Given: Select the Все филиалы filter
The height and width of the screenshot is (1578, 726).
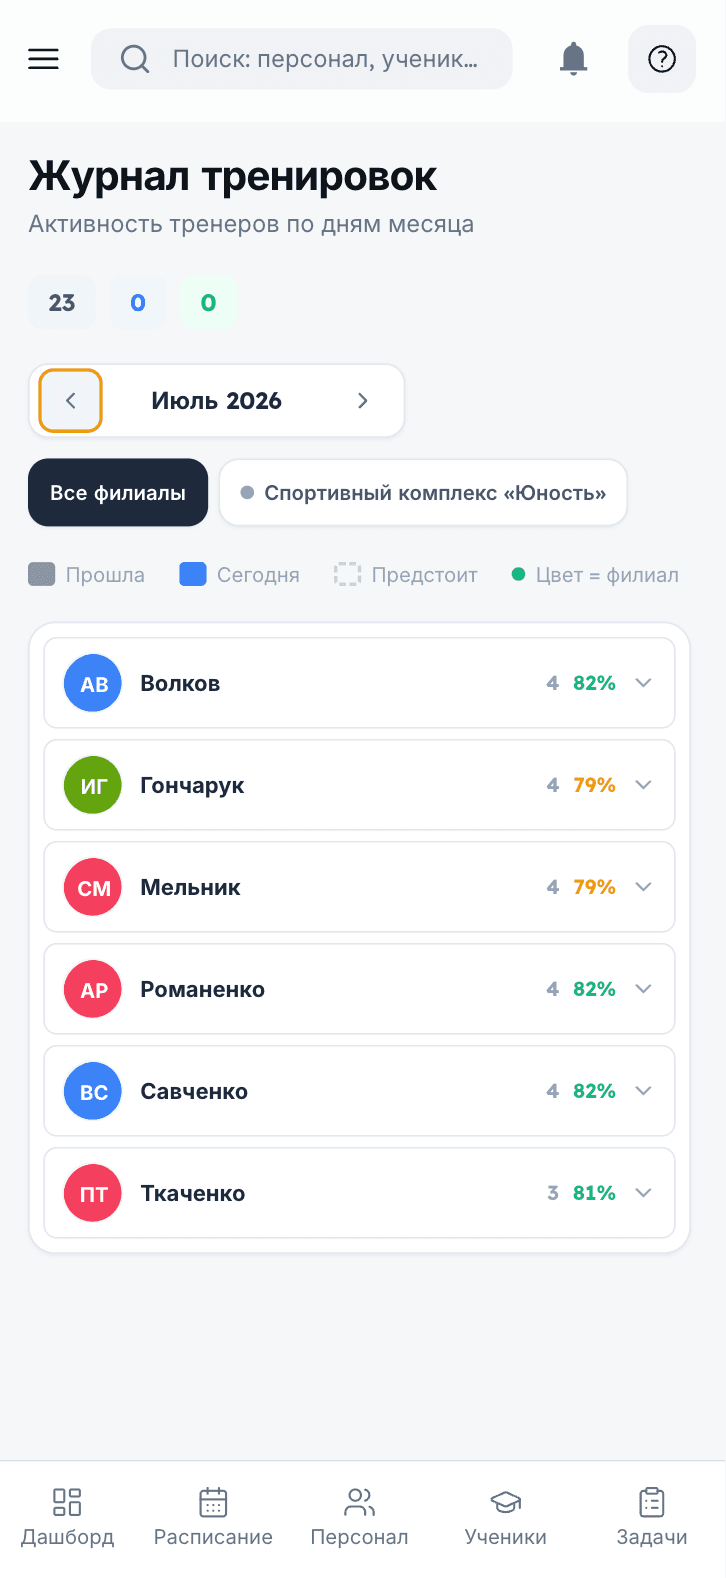Looking at the screenshot, I should click(118, 493).
